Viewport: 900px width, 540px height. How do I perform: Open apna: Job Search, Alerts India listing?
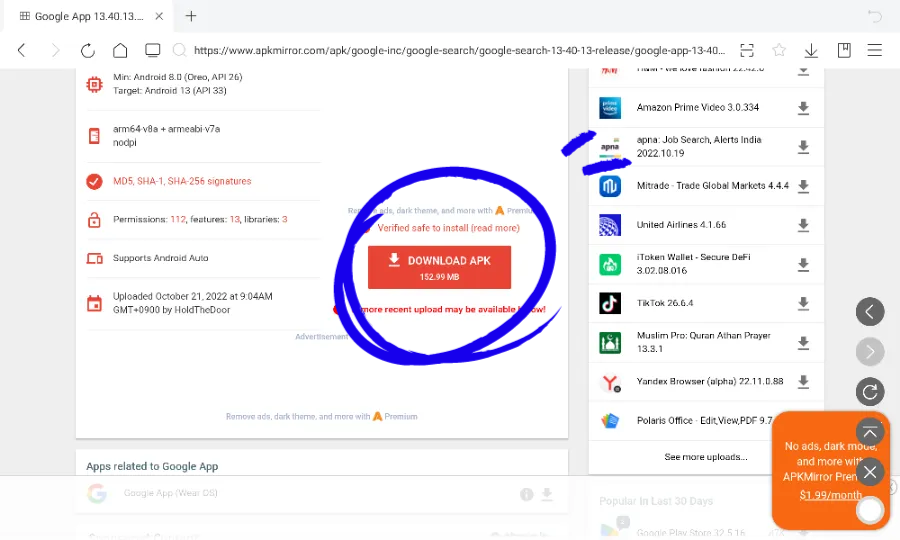pos(699,146)
